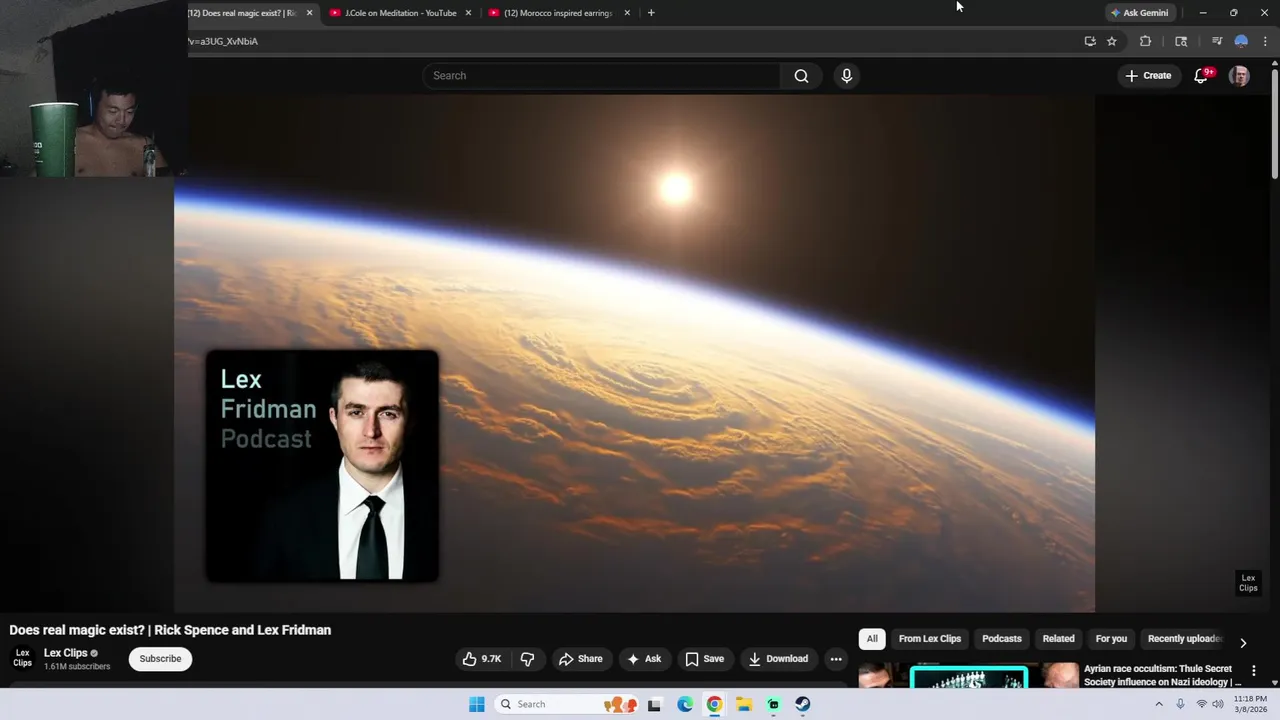1280x720 pixels.
Task: Click the Lex Clips channel avatar
Action: 22,658
